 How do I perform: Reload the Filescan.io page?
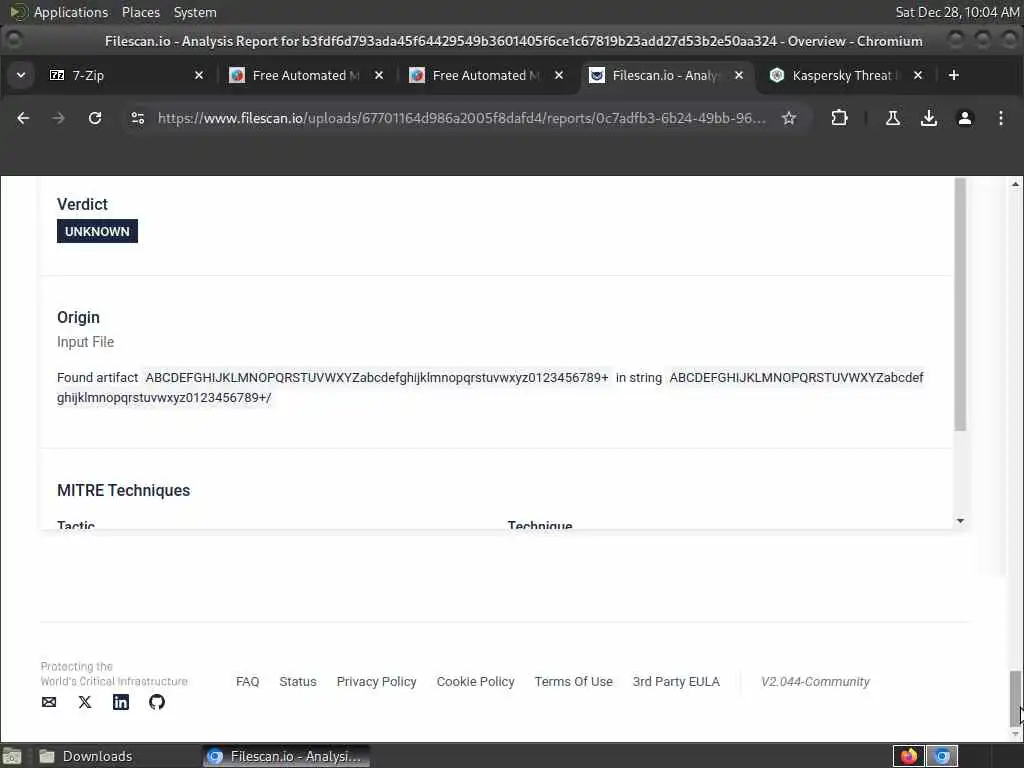click(95, 118)
